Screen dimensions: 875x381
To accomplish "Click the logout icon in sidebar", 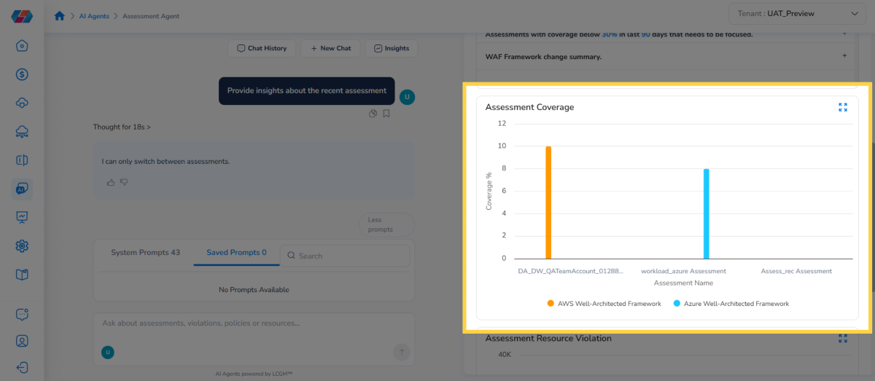I will point(22,368).
